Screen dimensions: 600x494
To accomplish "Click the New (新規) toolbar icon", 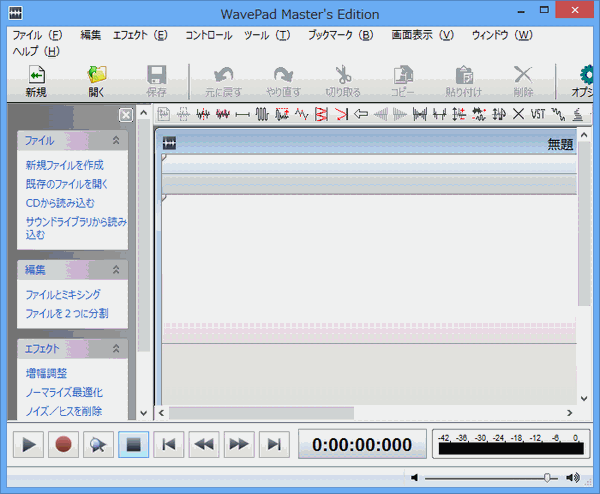I will click(37, 75).
